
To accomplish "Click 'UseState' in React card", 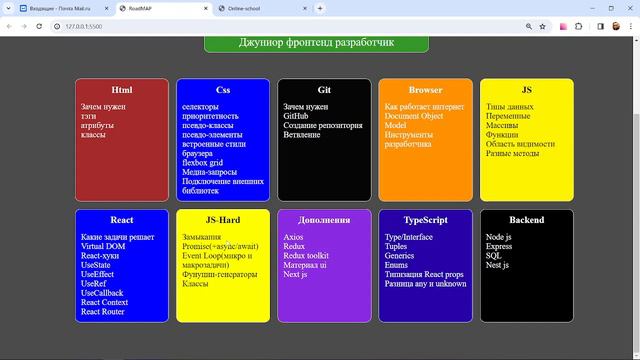I will point(96,265).
